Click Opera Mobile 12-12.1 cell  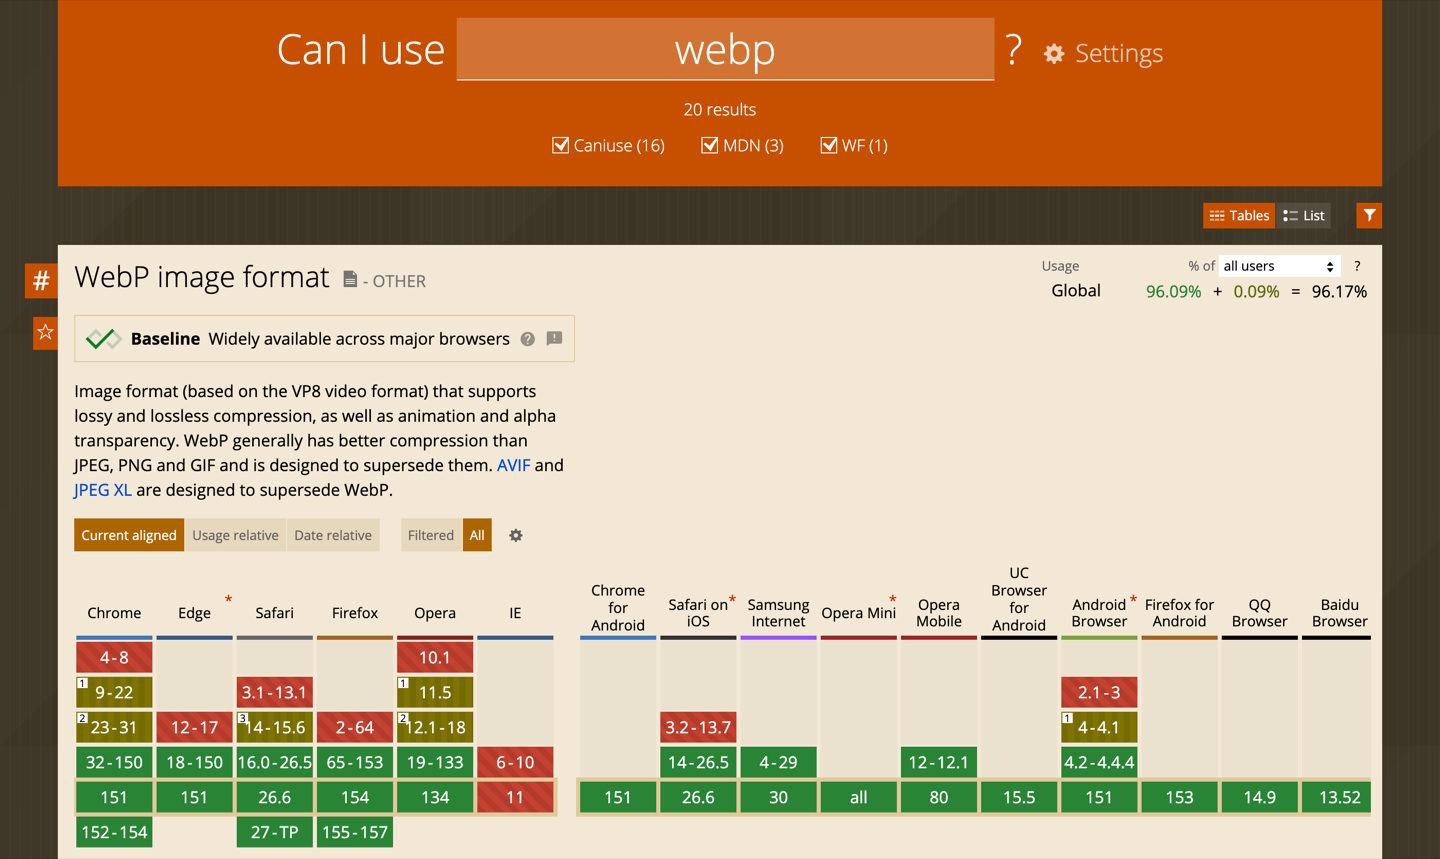coord(939,762)
